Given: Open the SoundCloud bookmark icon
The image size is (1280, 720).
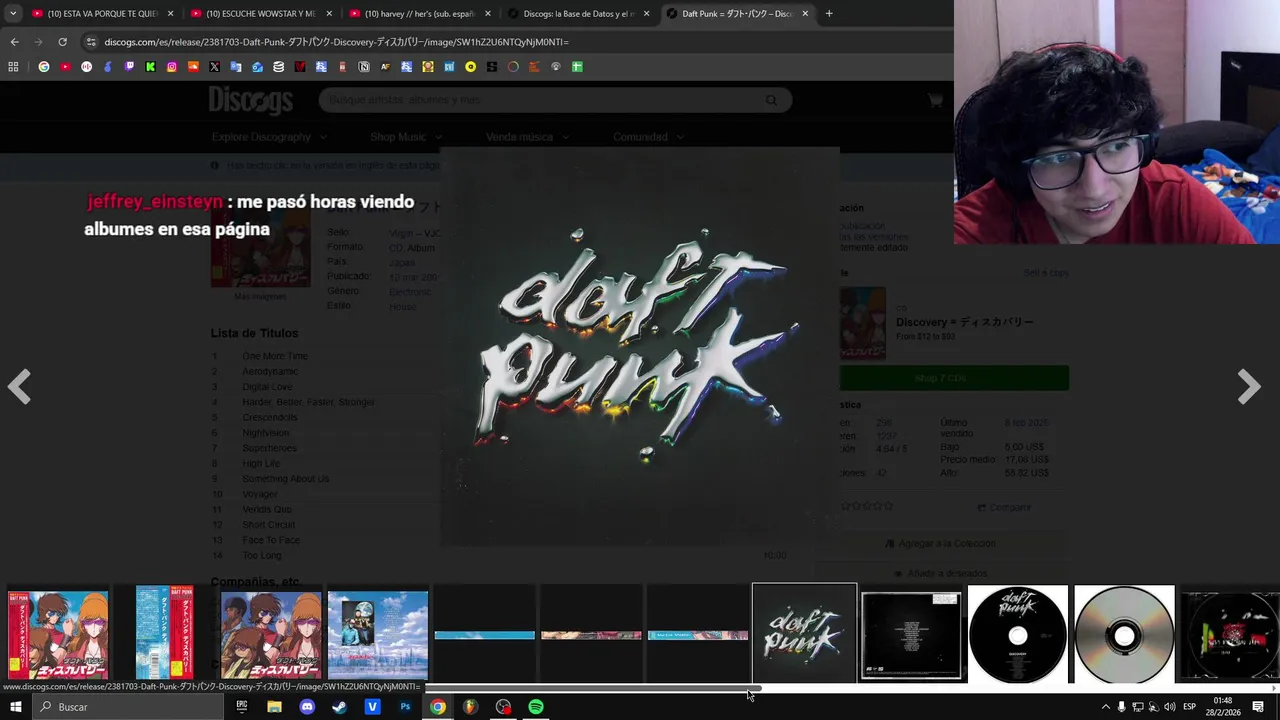Looking at the screenshot, I should point(193,67).
